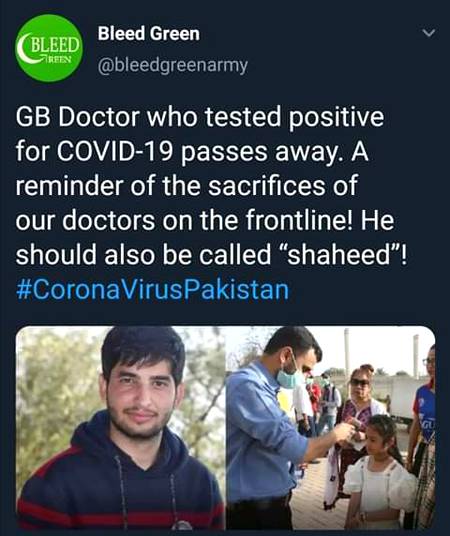The height and width of the screenshot is (536, 450).
Task: View photo of masked doctor screening people
Action: pos(330,428)
